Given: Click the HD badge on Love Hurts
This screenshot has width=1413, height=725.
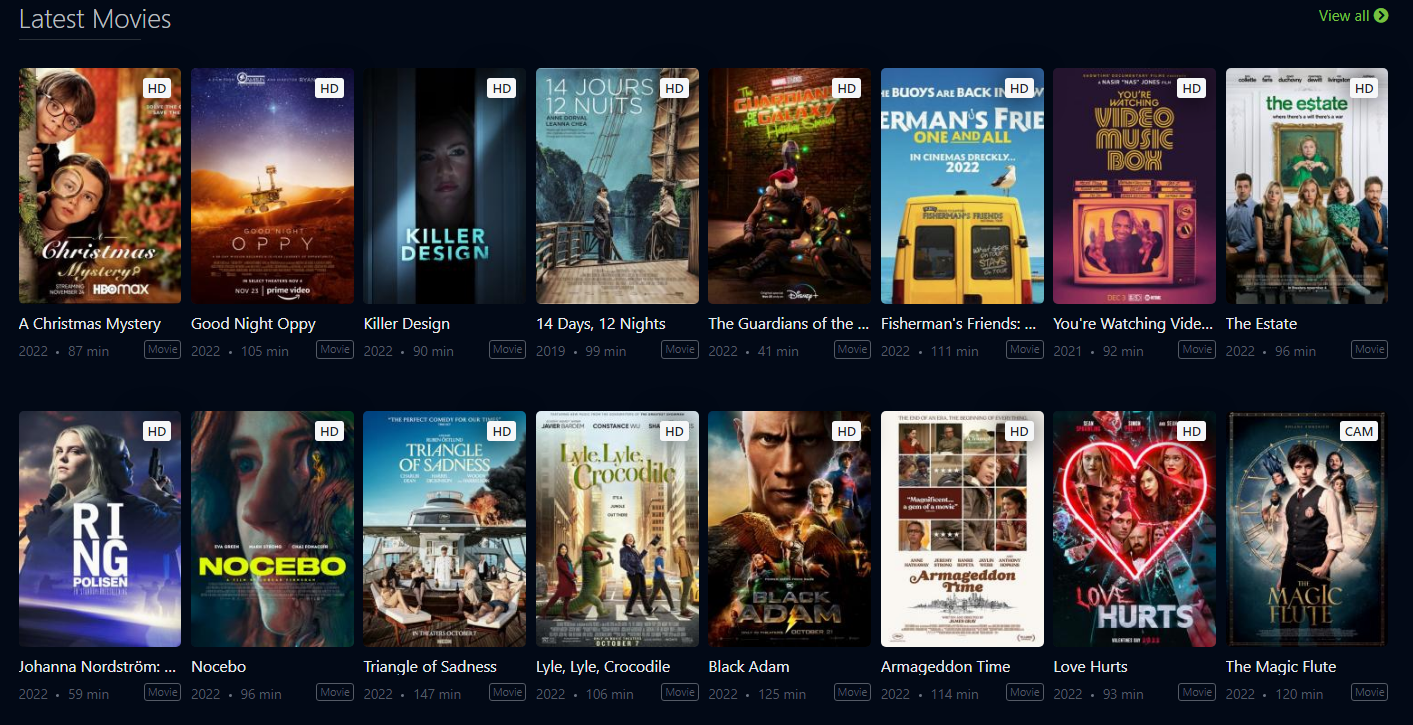Looking at the screenshot, I should point(1192,431).
